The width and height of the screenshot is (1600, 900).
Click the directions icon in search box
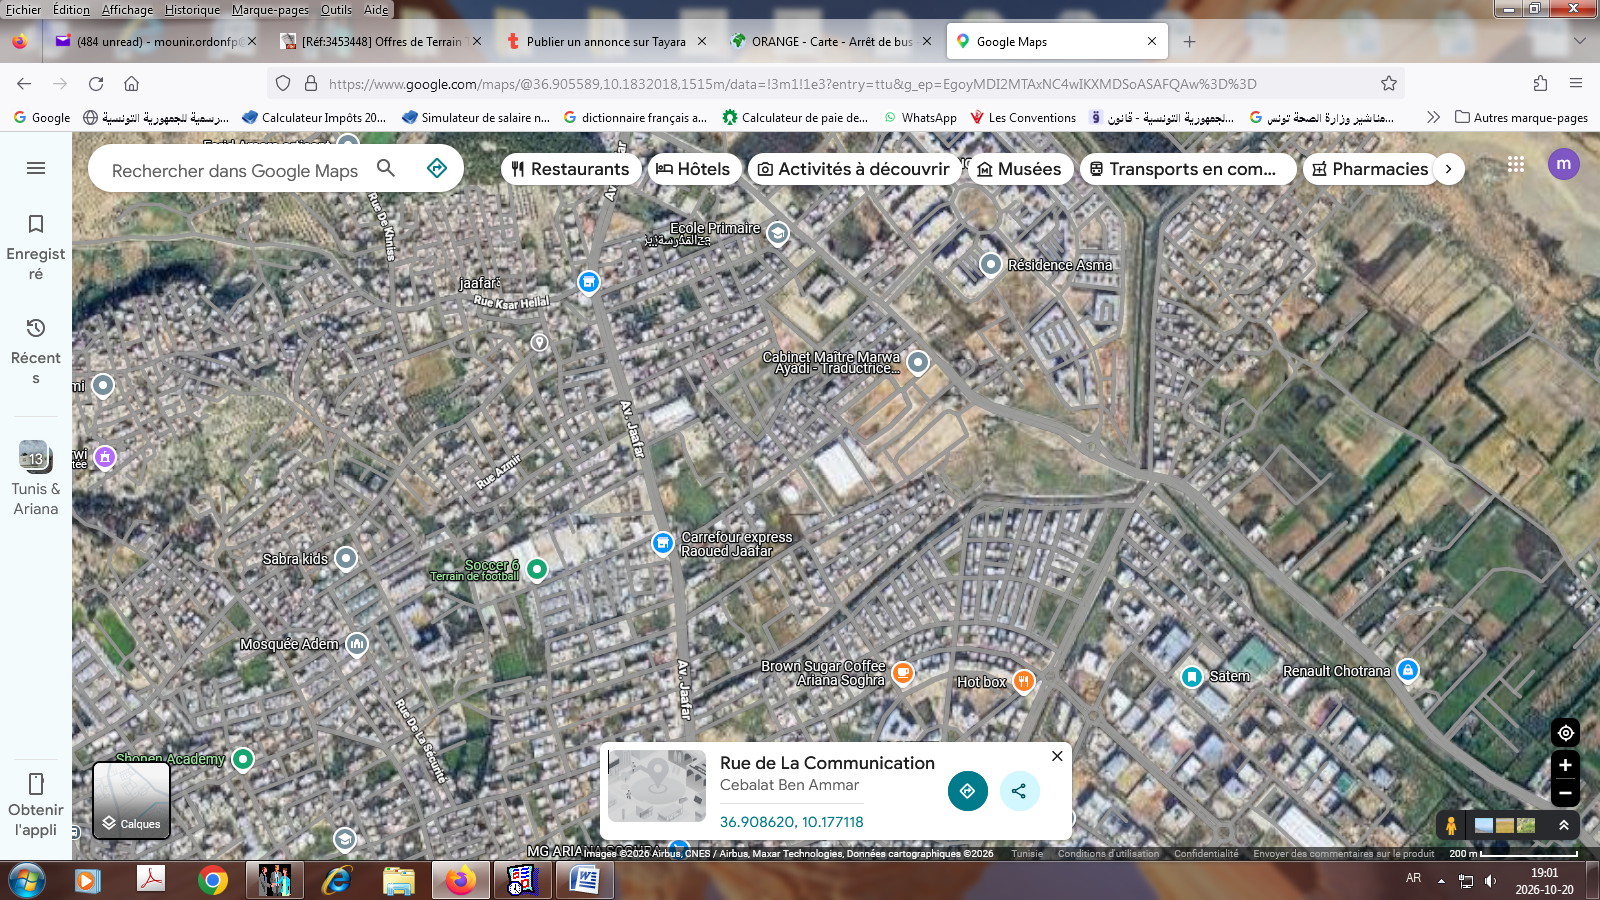tap(437, 168)
